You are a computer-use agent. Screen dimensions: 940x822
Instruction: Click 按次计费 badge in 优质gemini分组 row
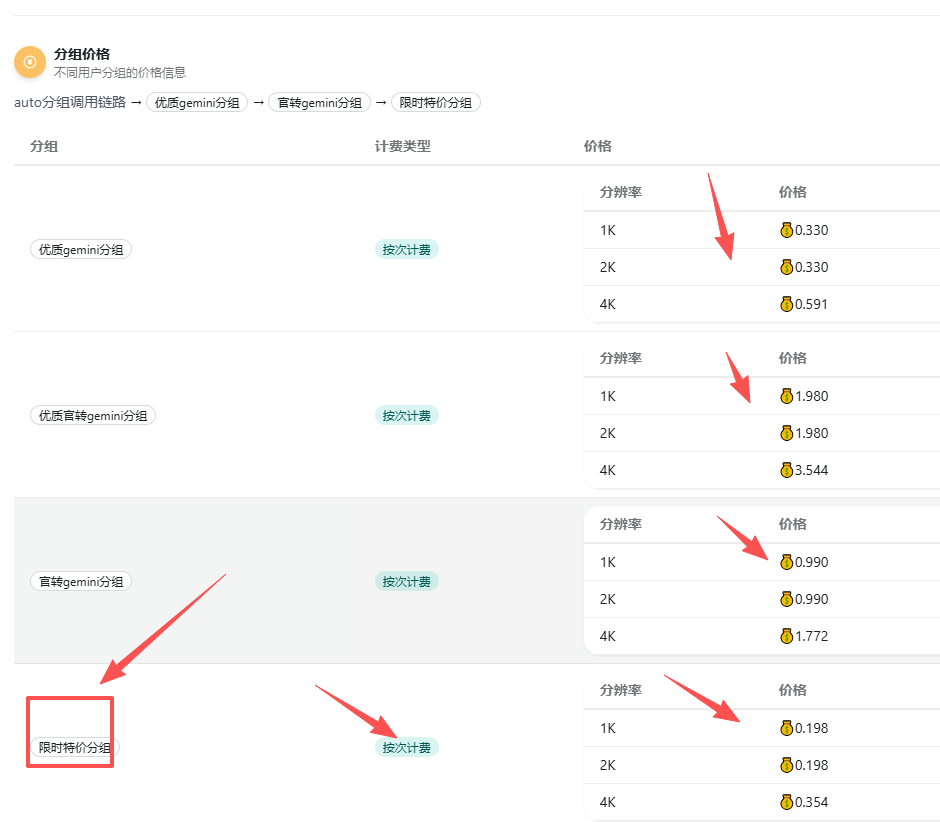(x=406, y=250)
